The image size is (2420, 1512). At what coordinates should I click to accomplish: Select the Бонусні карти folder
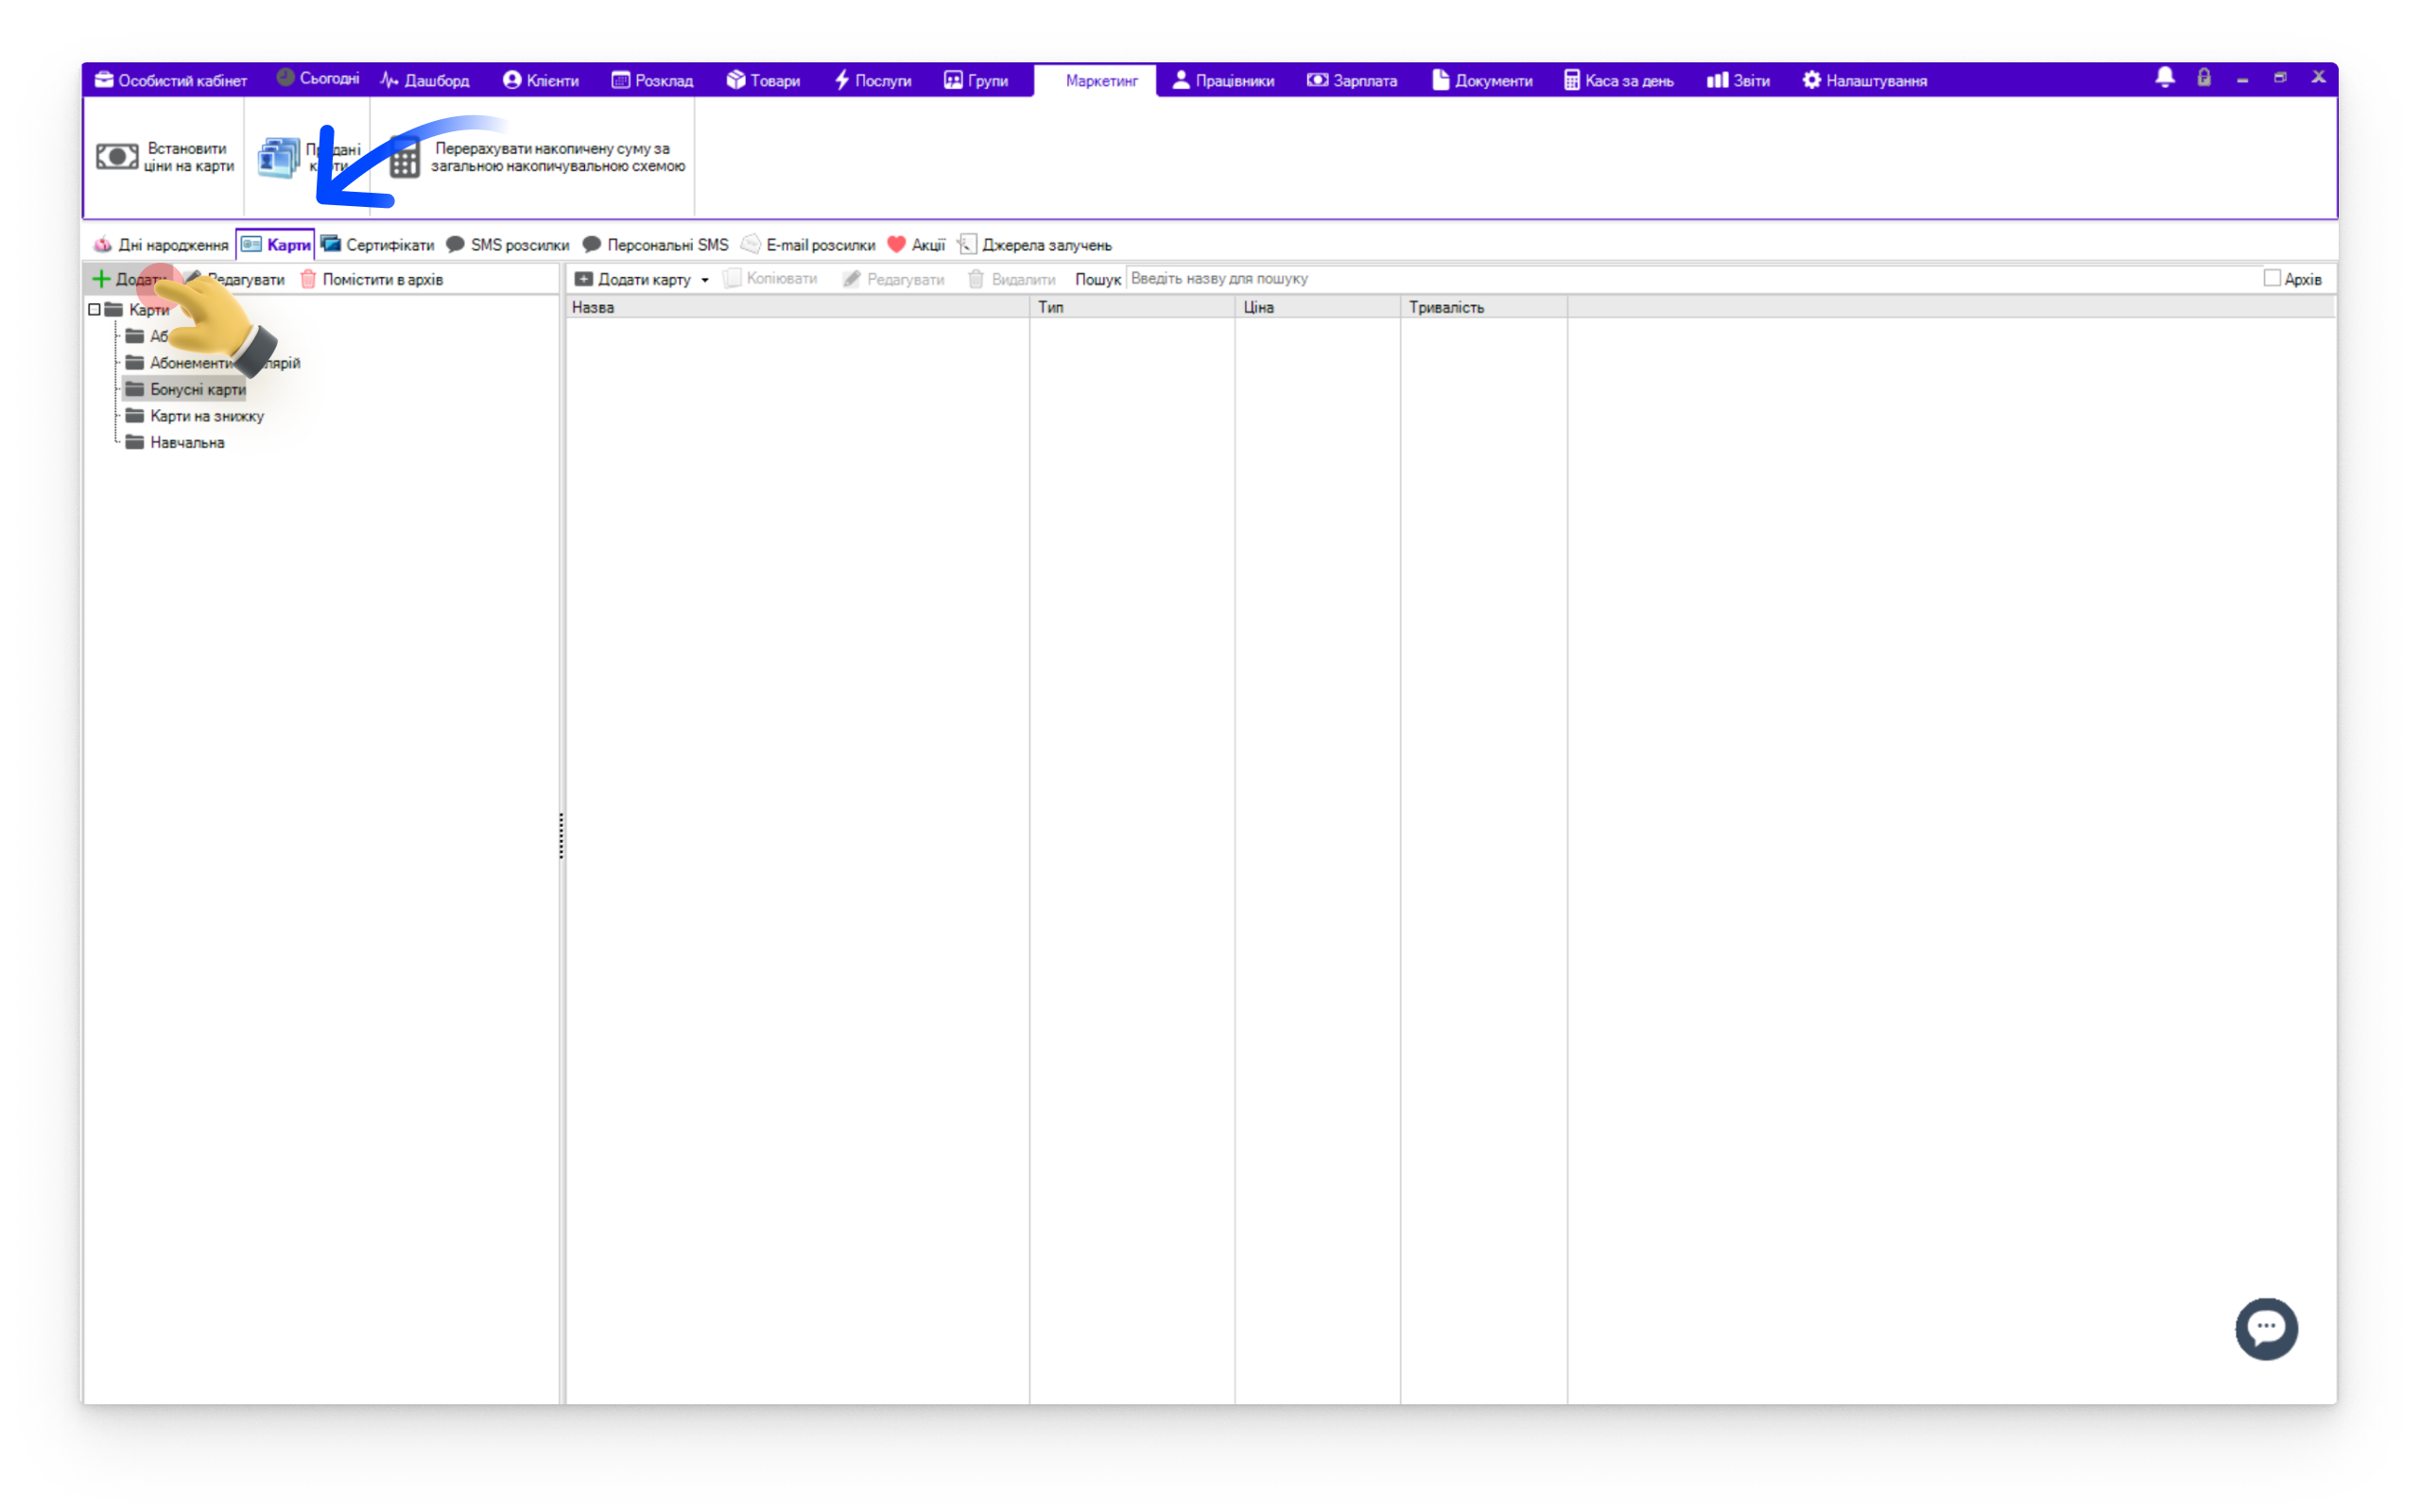tap(185, 389)
